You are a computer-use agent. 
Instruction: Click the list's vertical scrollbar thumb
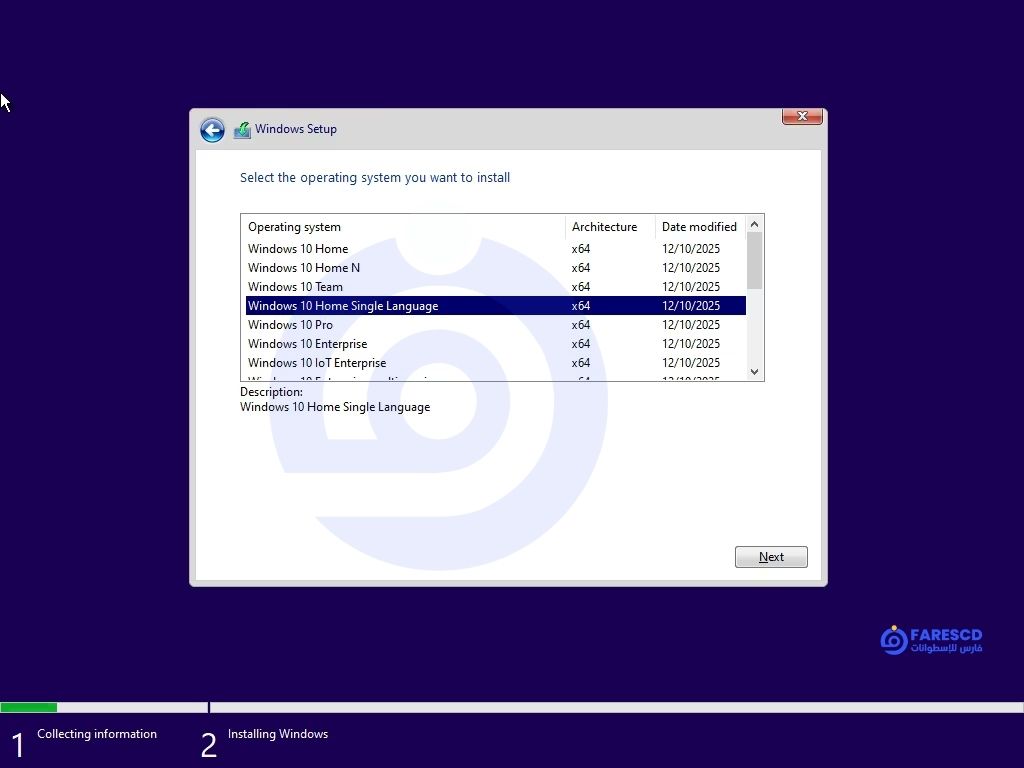coord(754,260)
